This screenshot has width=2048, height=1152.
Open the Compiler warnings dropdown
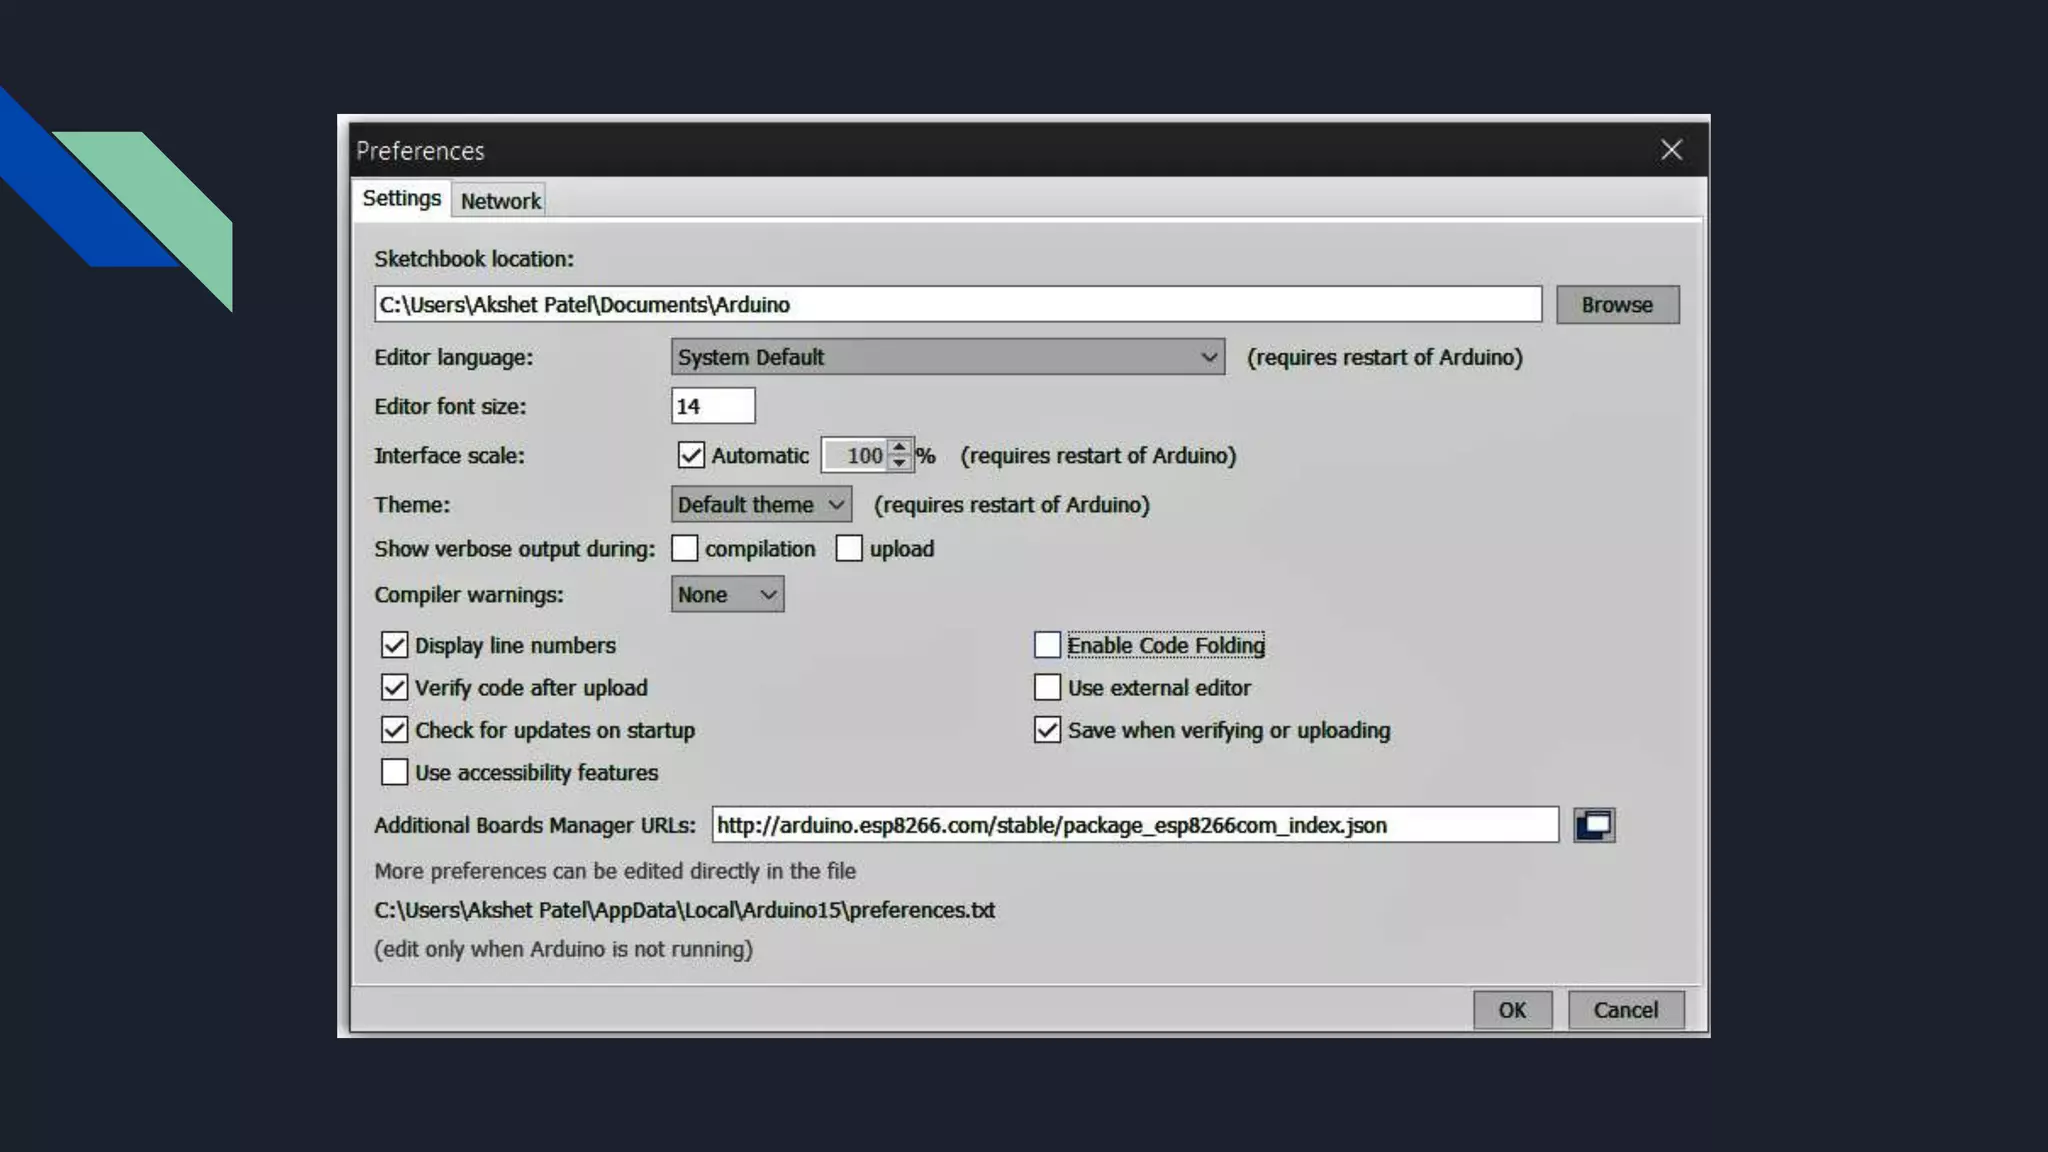(x=727, y=594)
